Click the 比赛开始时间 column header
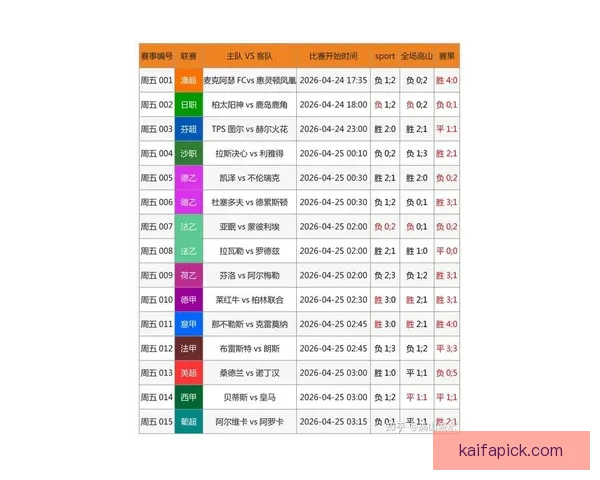 click(333, 56)
